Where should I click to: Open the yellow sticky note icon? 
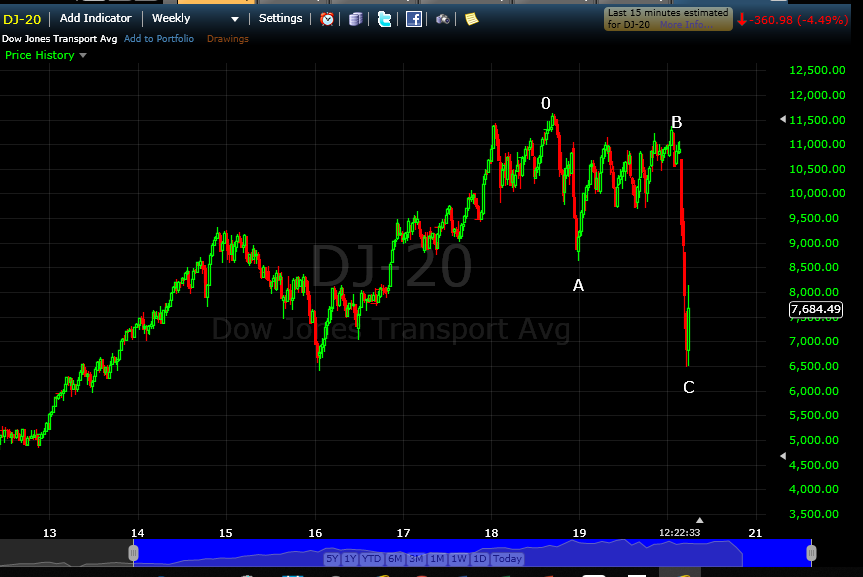(x=472, y=19)
